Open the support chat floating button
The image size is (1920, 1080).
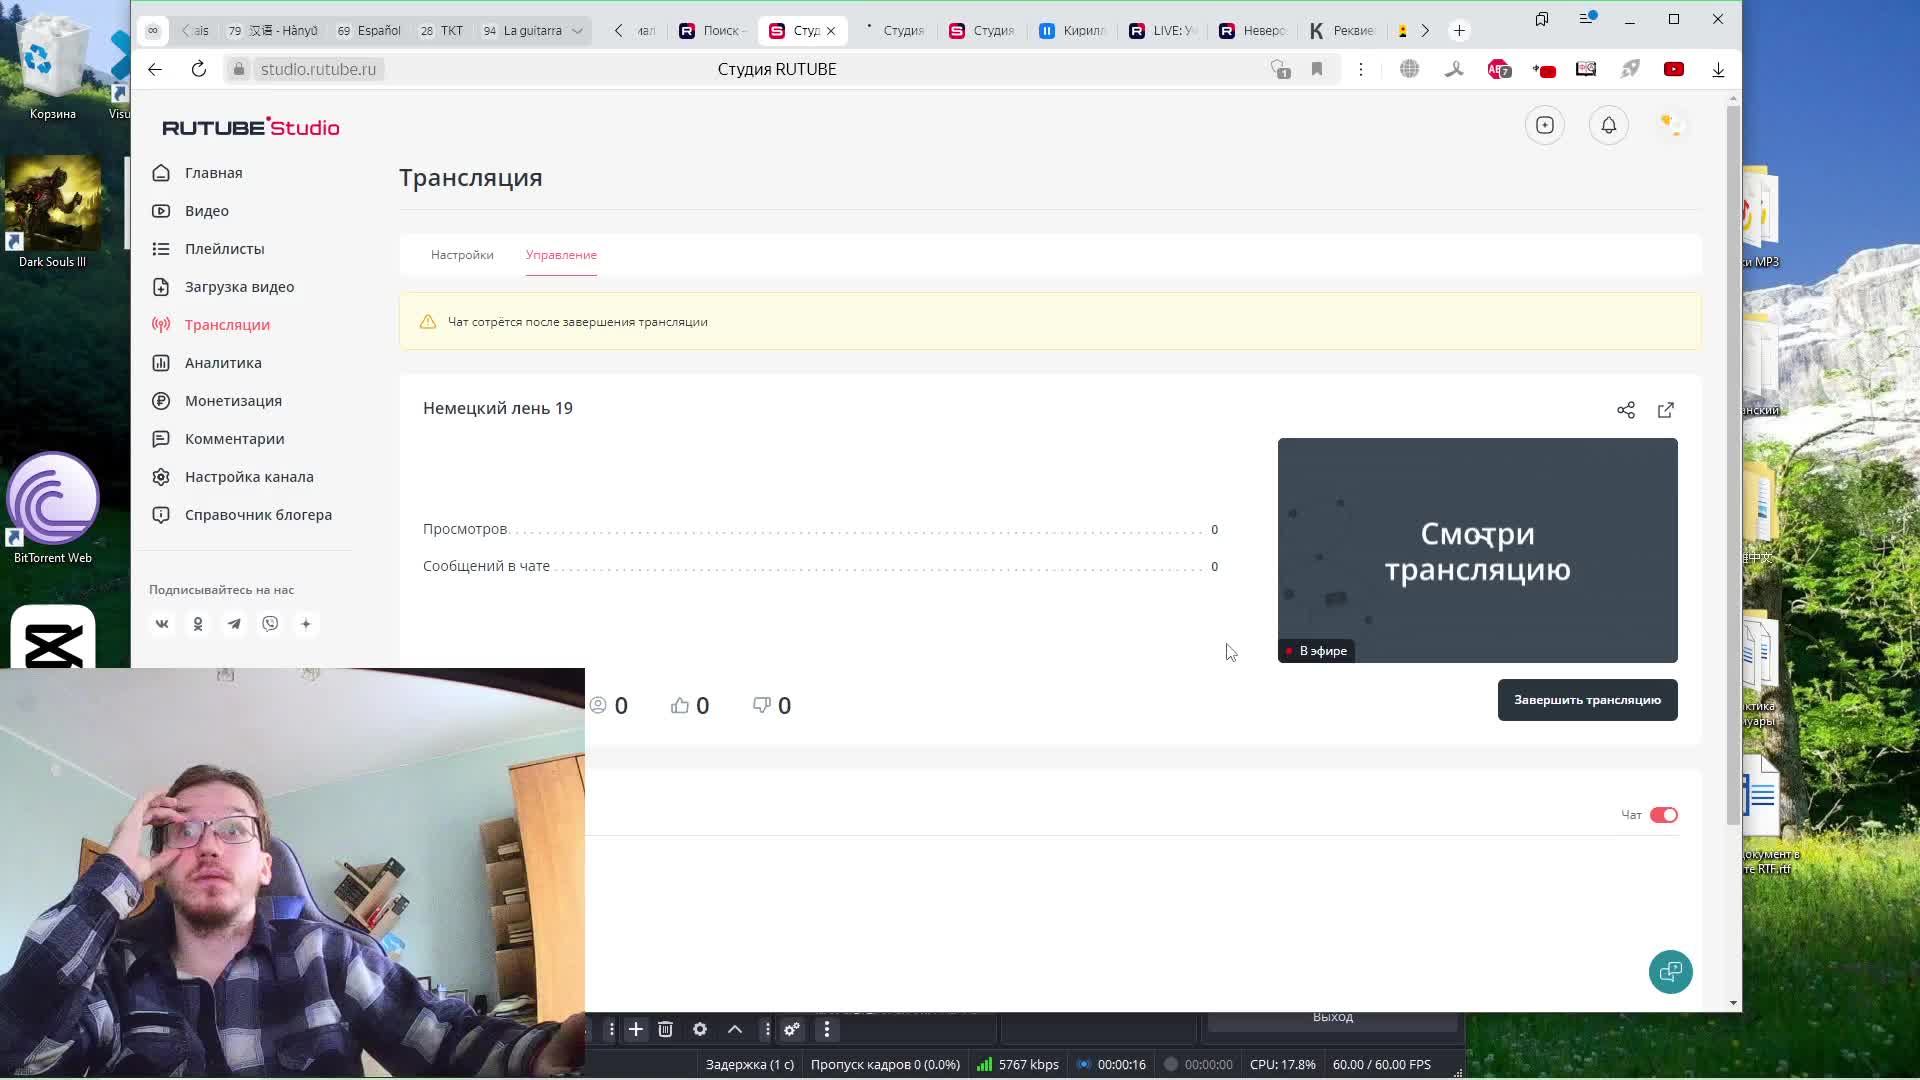coord(1670,971)
